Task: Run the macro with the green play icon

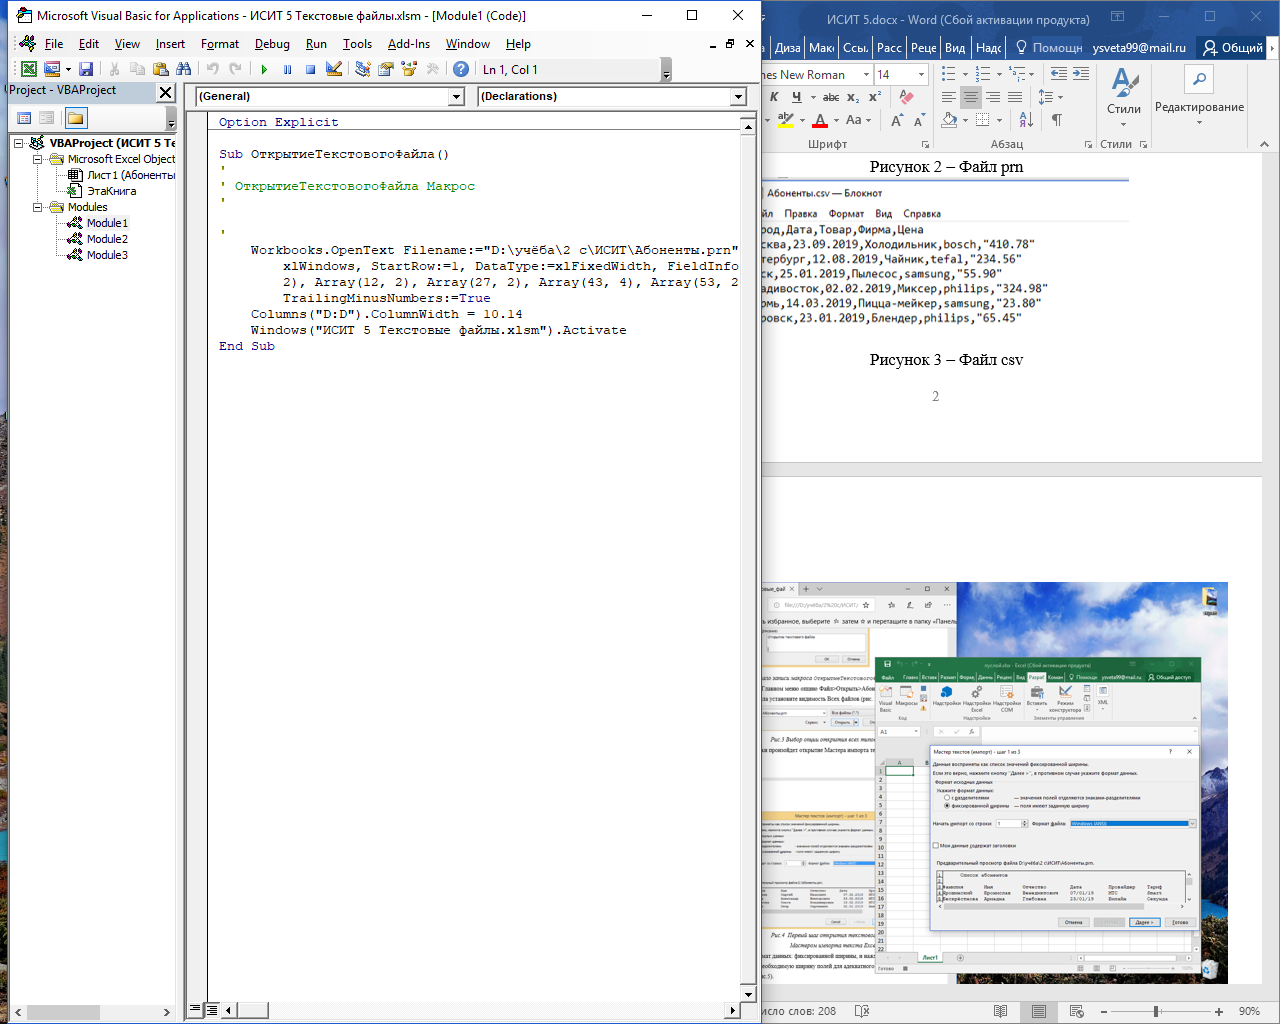Action: tap(264, 69)
